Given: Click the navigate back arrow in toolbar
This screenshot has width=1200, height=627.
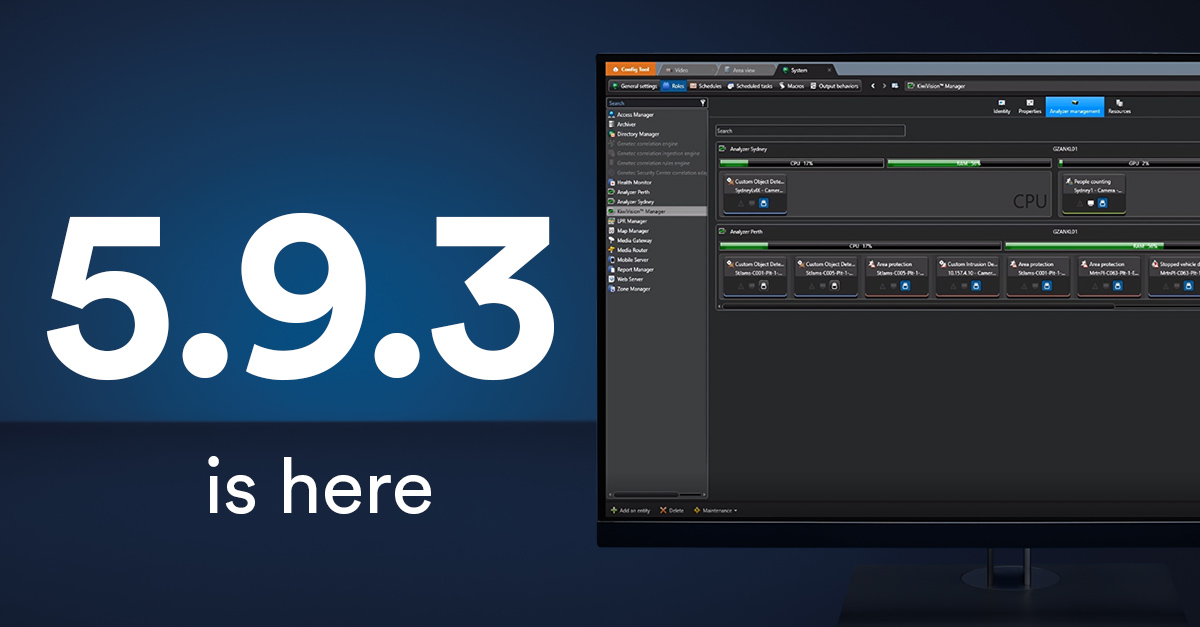Looking at the screenshot, I should coord(872,86).
